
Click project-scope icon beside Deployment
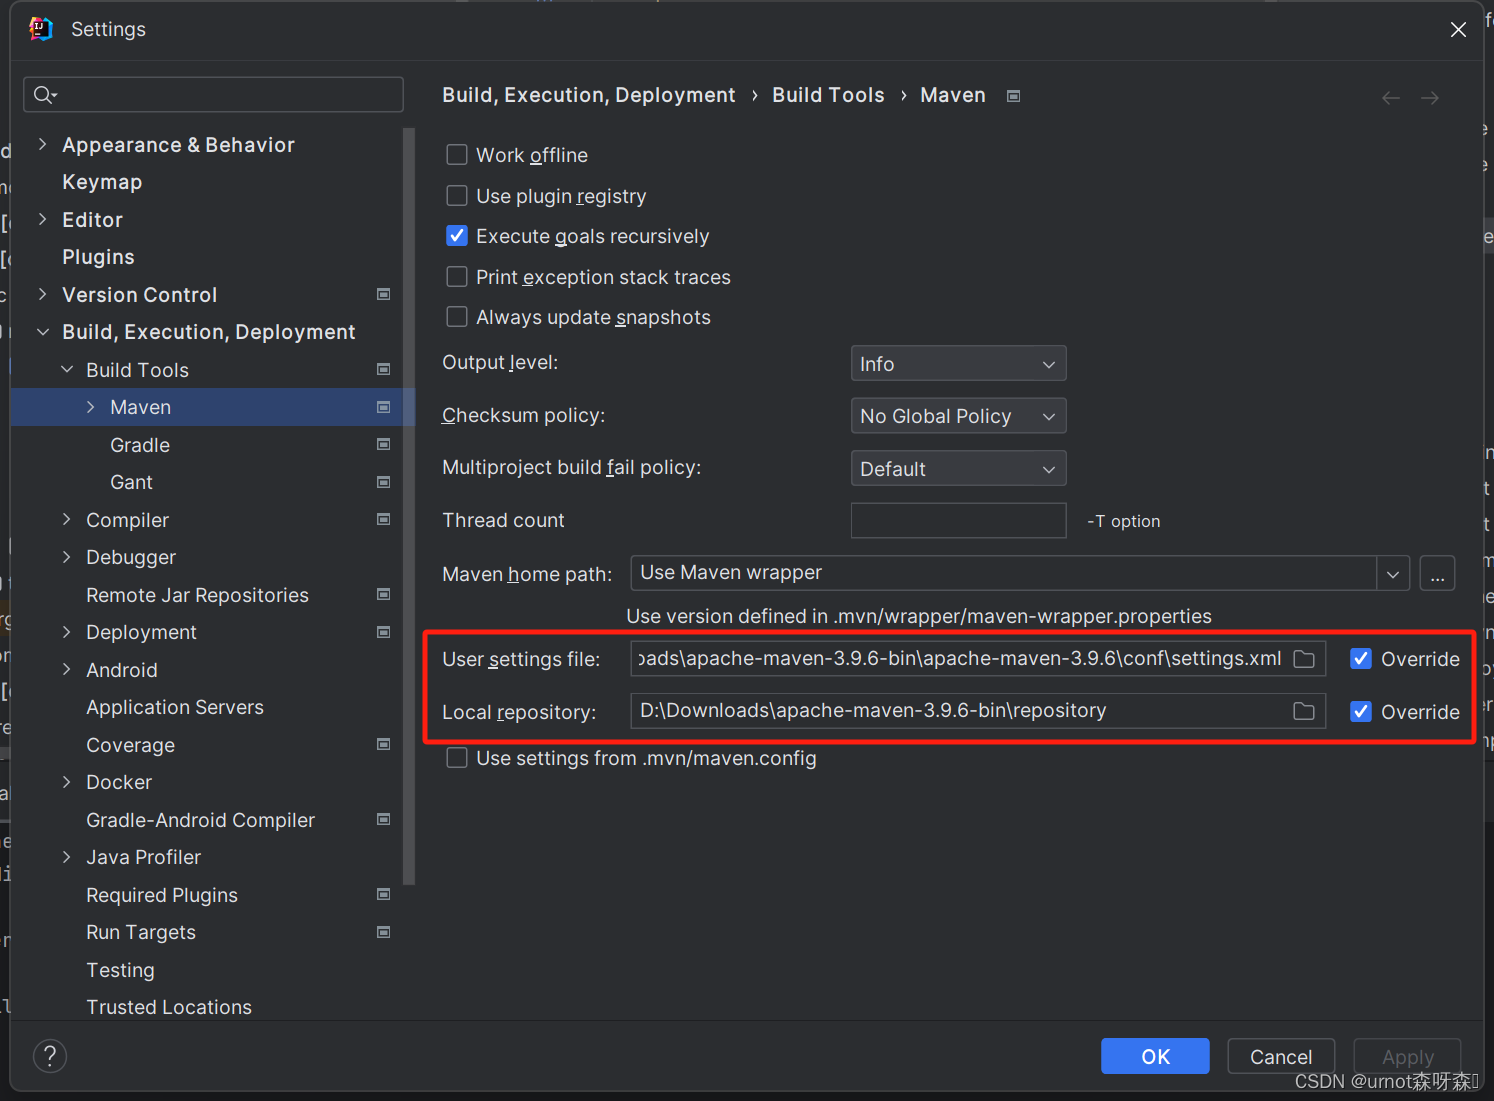pos(383,632)
